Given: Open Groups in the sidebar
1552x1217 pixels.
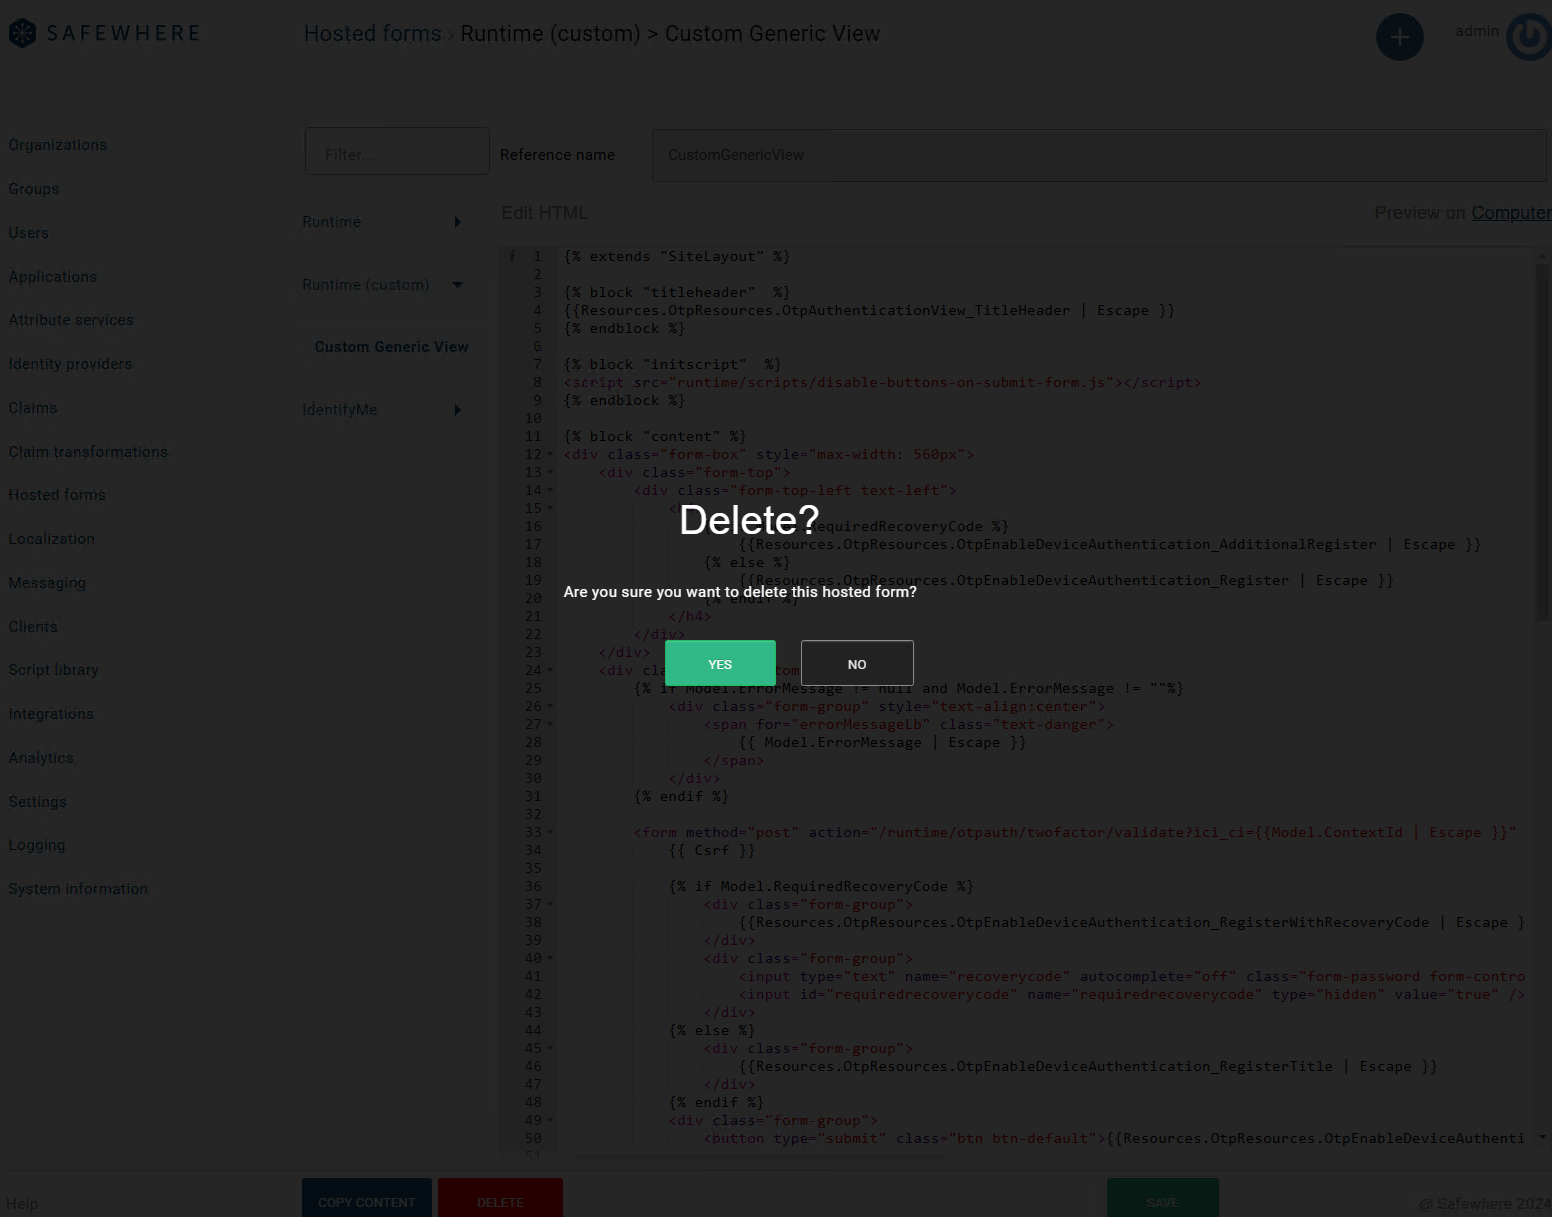Looking at the screenshot, I should (x=34, y=189).
